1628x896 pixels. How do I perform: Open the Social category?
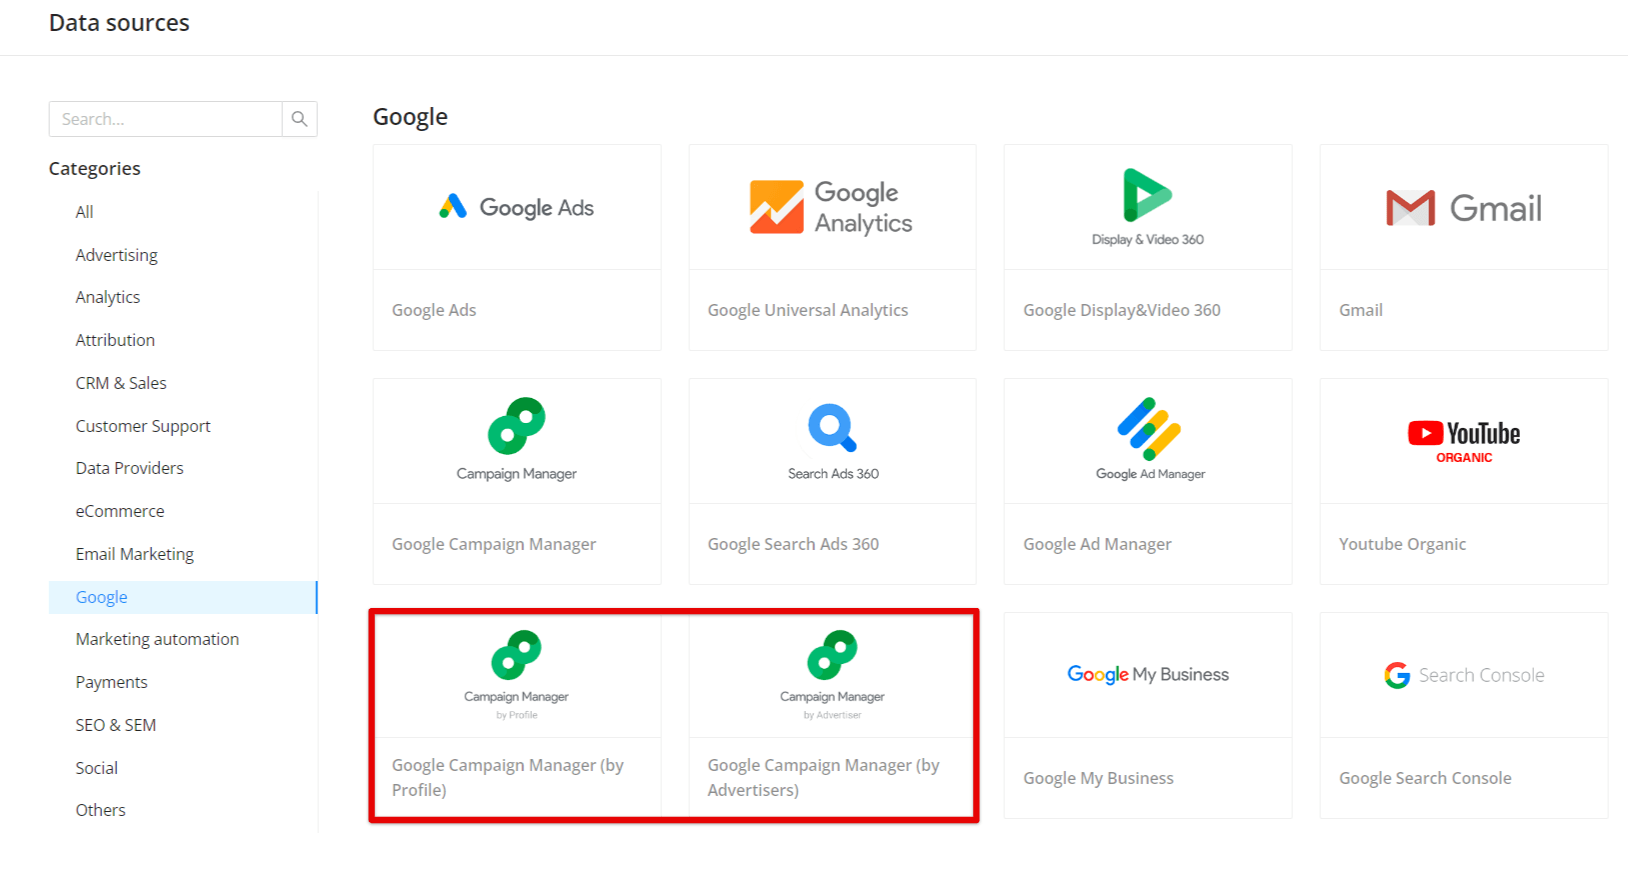pyautogui.click(x=97, y=768)
